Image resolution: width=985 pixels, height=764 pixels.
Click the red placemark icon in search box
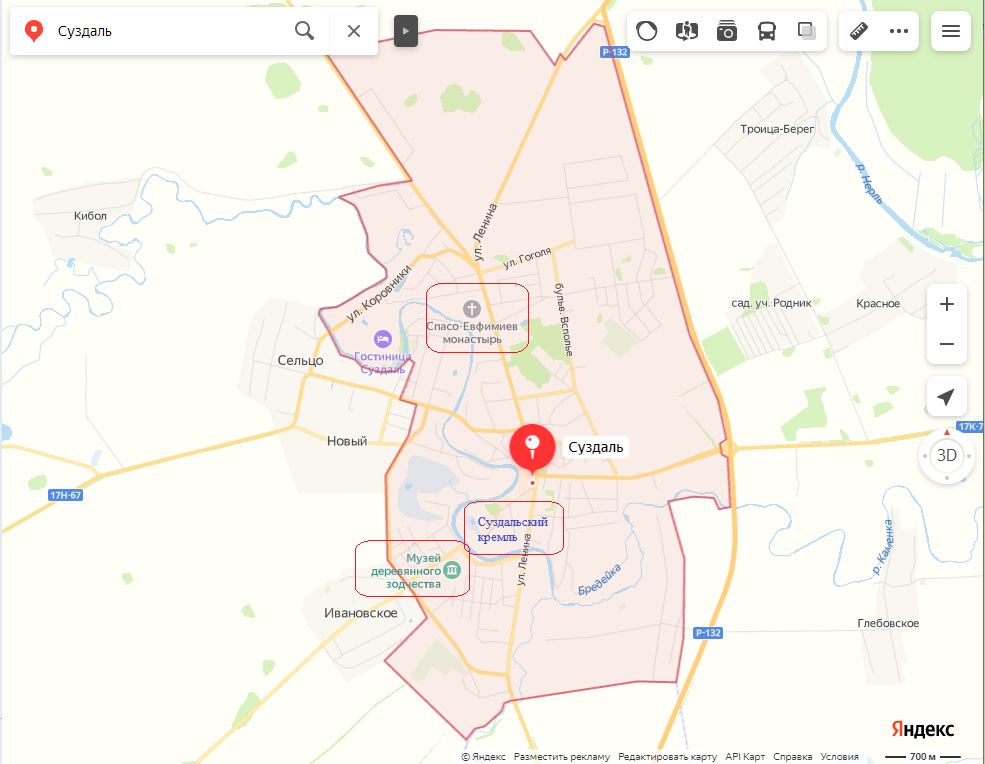(34, 31)
